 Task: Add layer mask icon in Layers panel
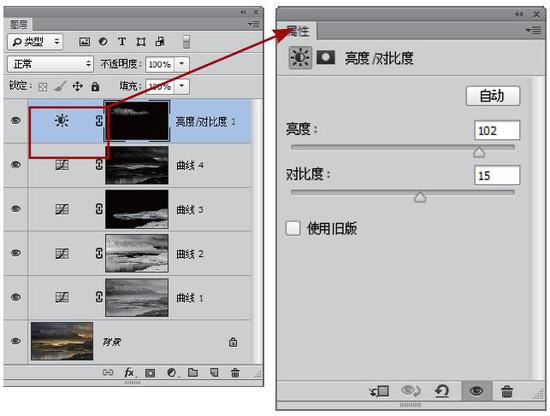coord(150,373)
